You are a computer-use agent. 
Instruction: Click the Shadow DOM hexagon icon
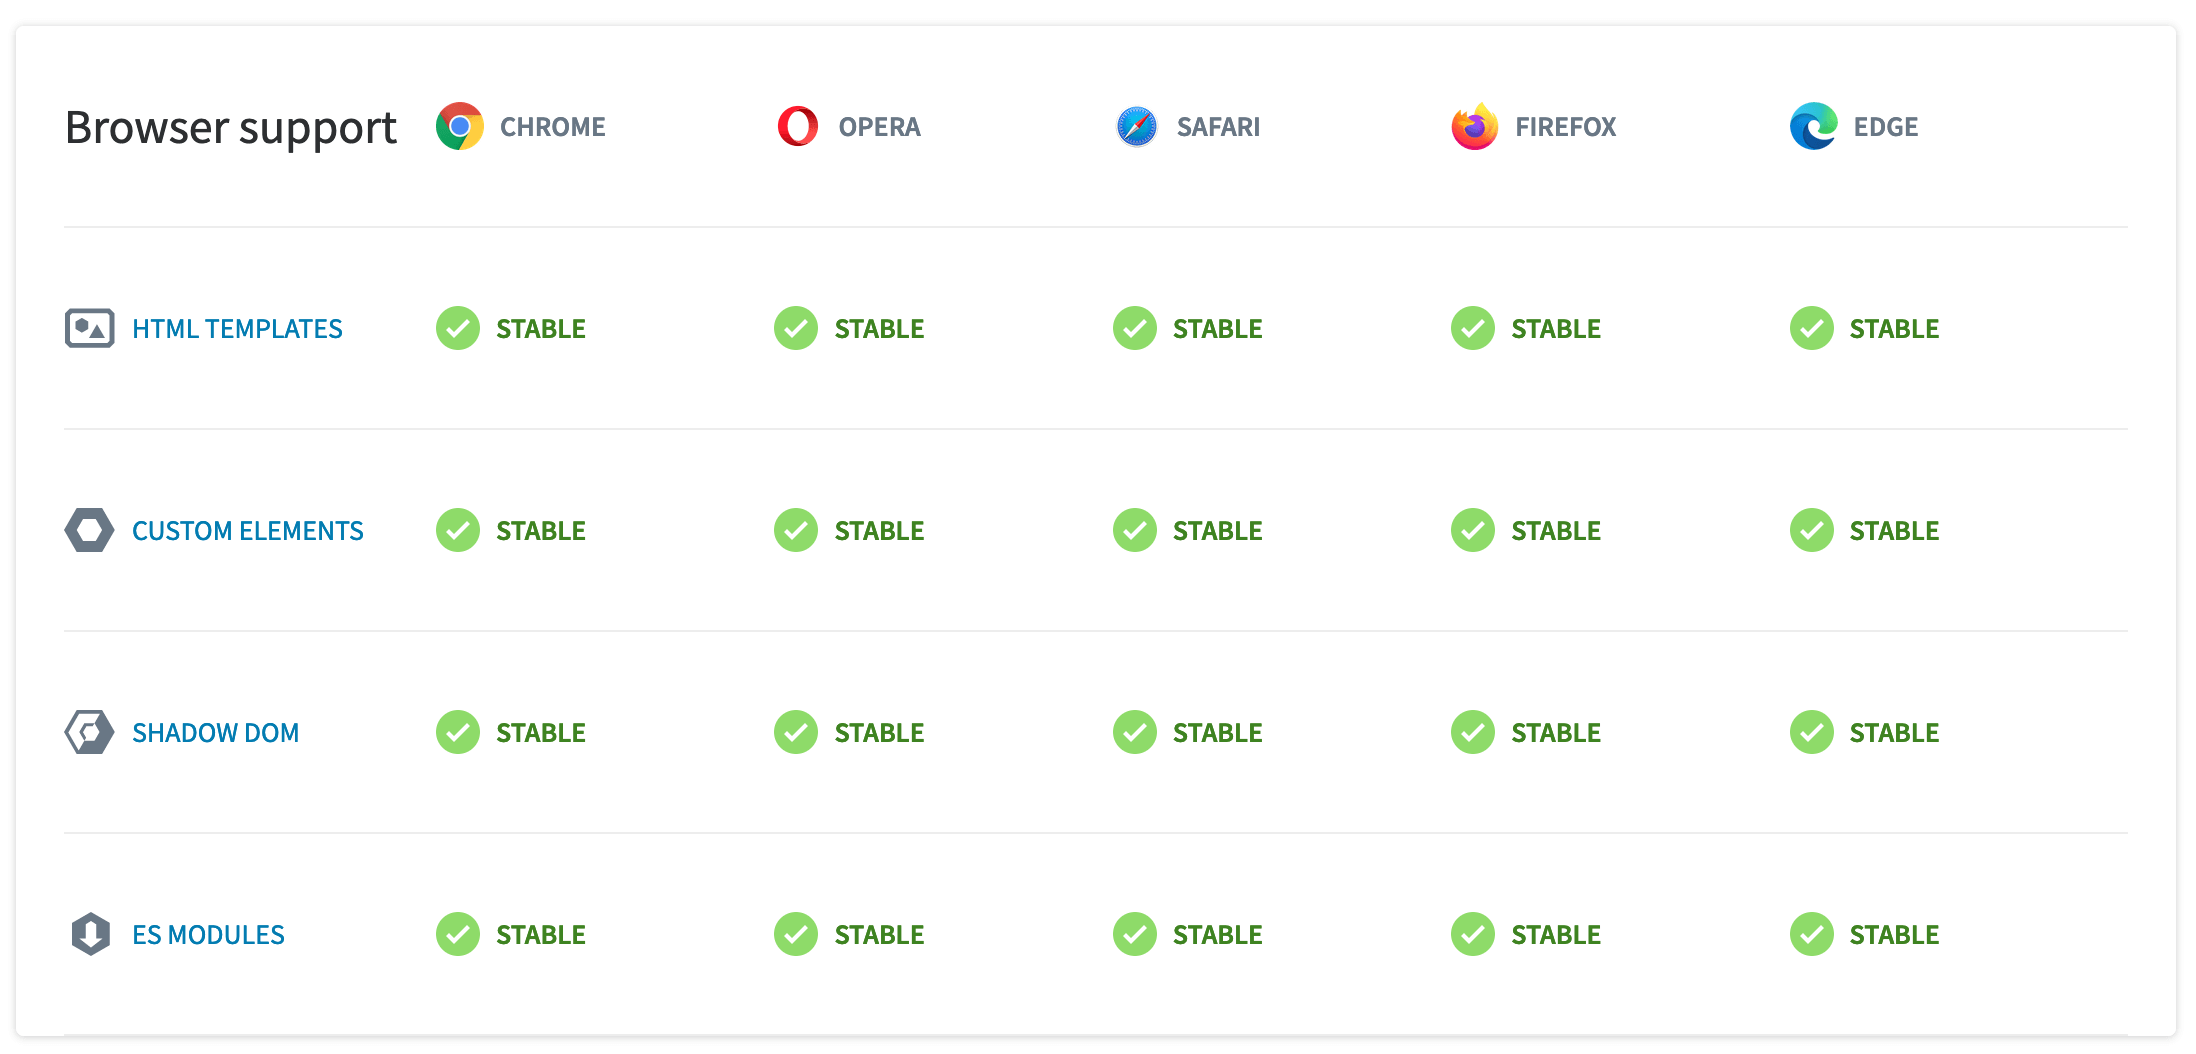(90, 733)
